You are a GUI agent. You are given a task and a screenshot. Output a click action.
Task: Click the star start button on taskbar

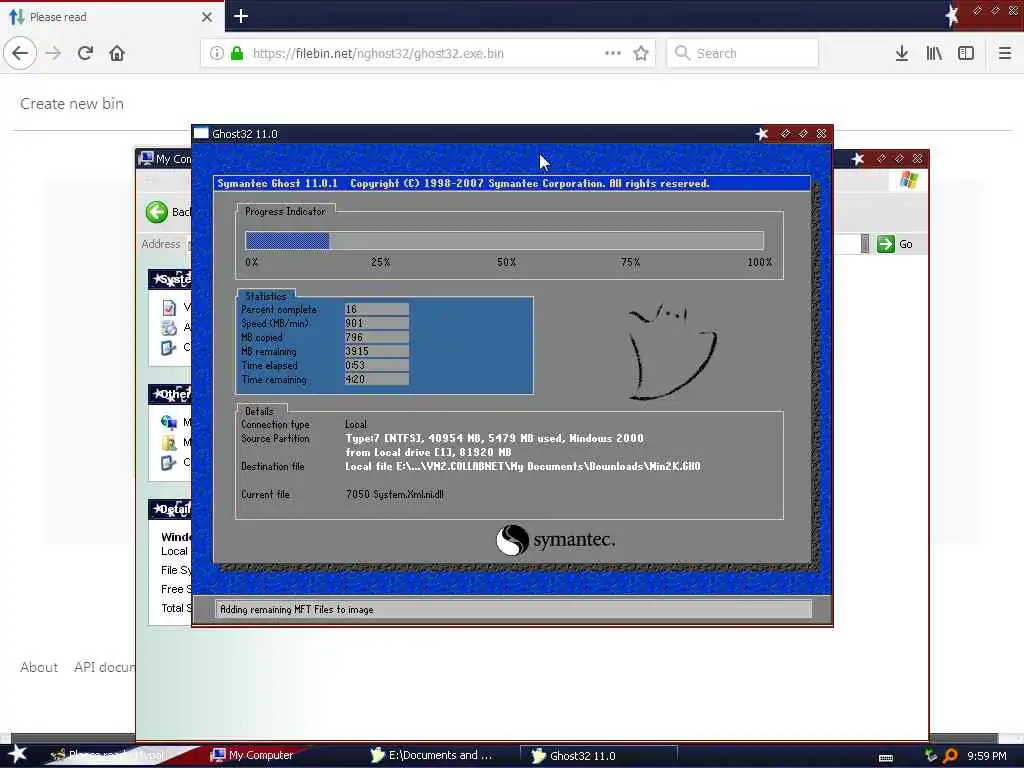click(17, 754)
